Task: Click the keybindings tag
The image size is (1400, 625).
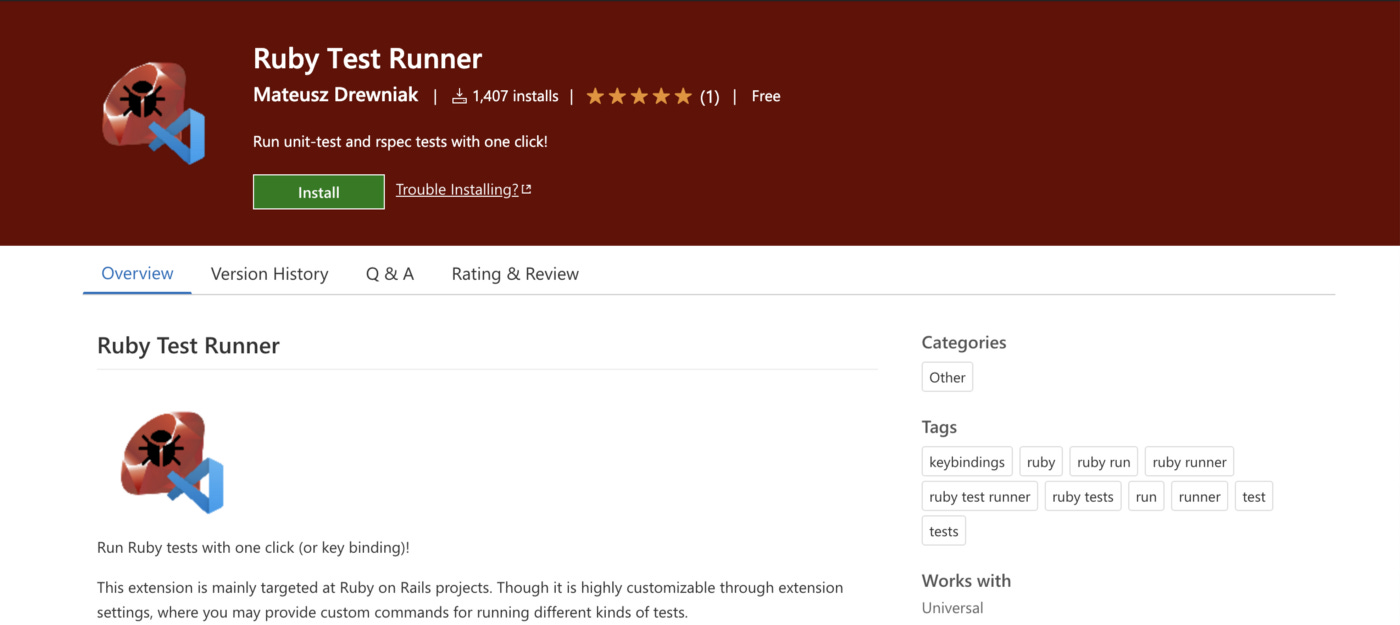Action: pyautogui.click(x=967, y=462)
